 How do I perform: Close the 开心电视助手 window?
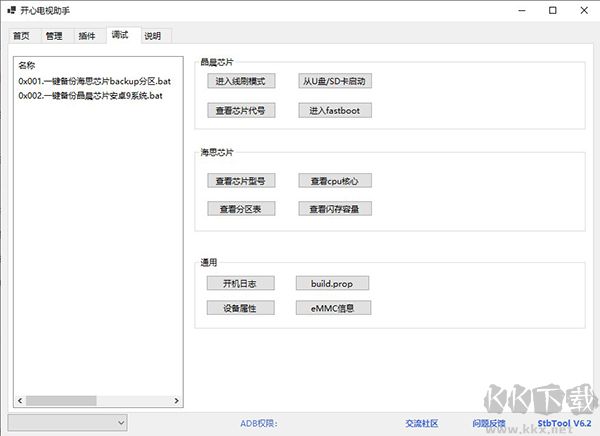(x=584, y=10)
